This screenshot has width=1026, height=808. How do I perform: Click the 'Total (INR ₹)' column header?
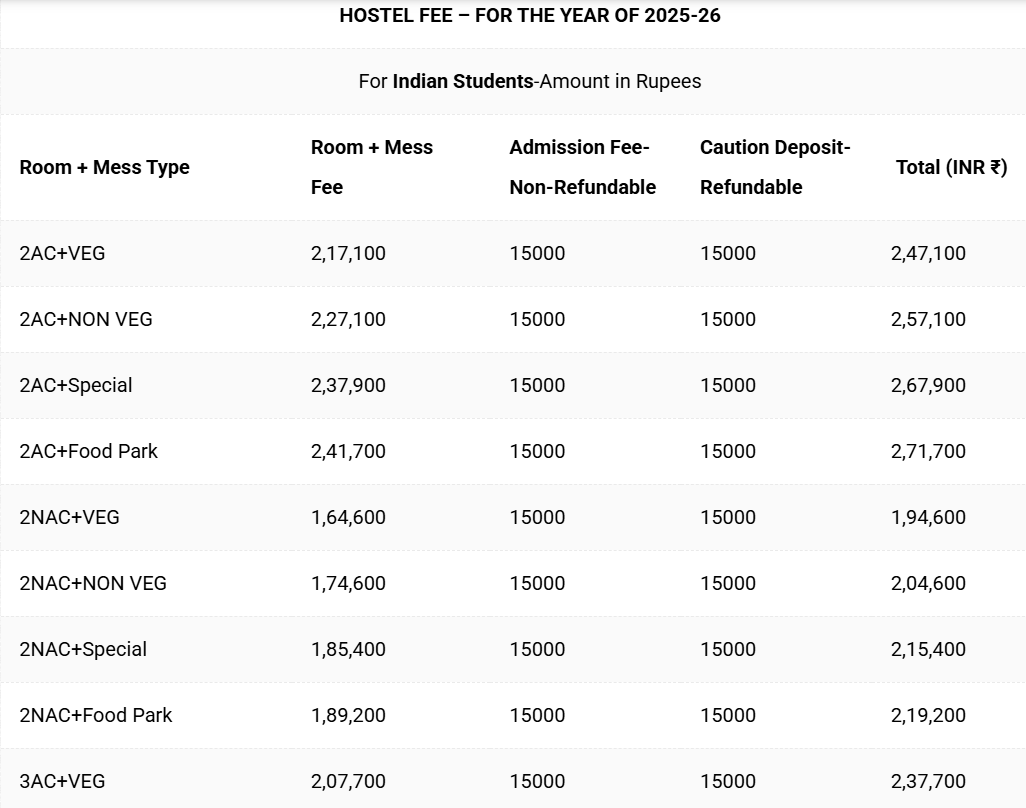click(x=951, y=167)
